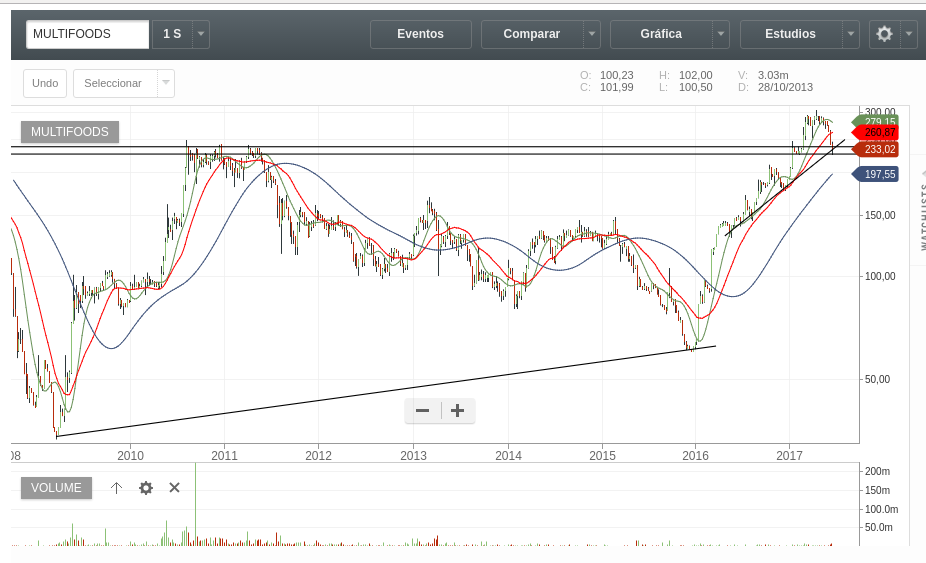Click the Undo button
926x563 pixels.
coord(45,83)
